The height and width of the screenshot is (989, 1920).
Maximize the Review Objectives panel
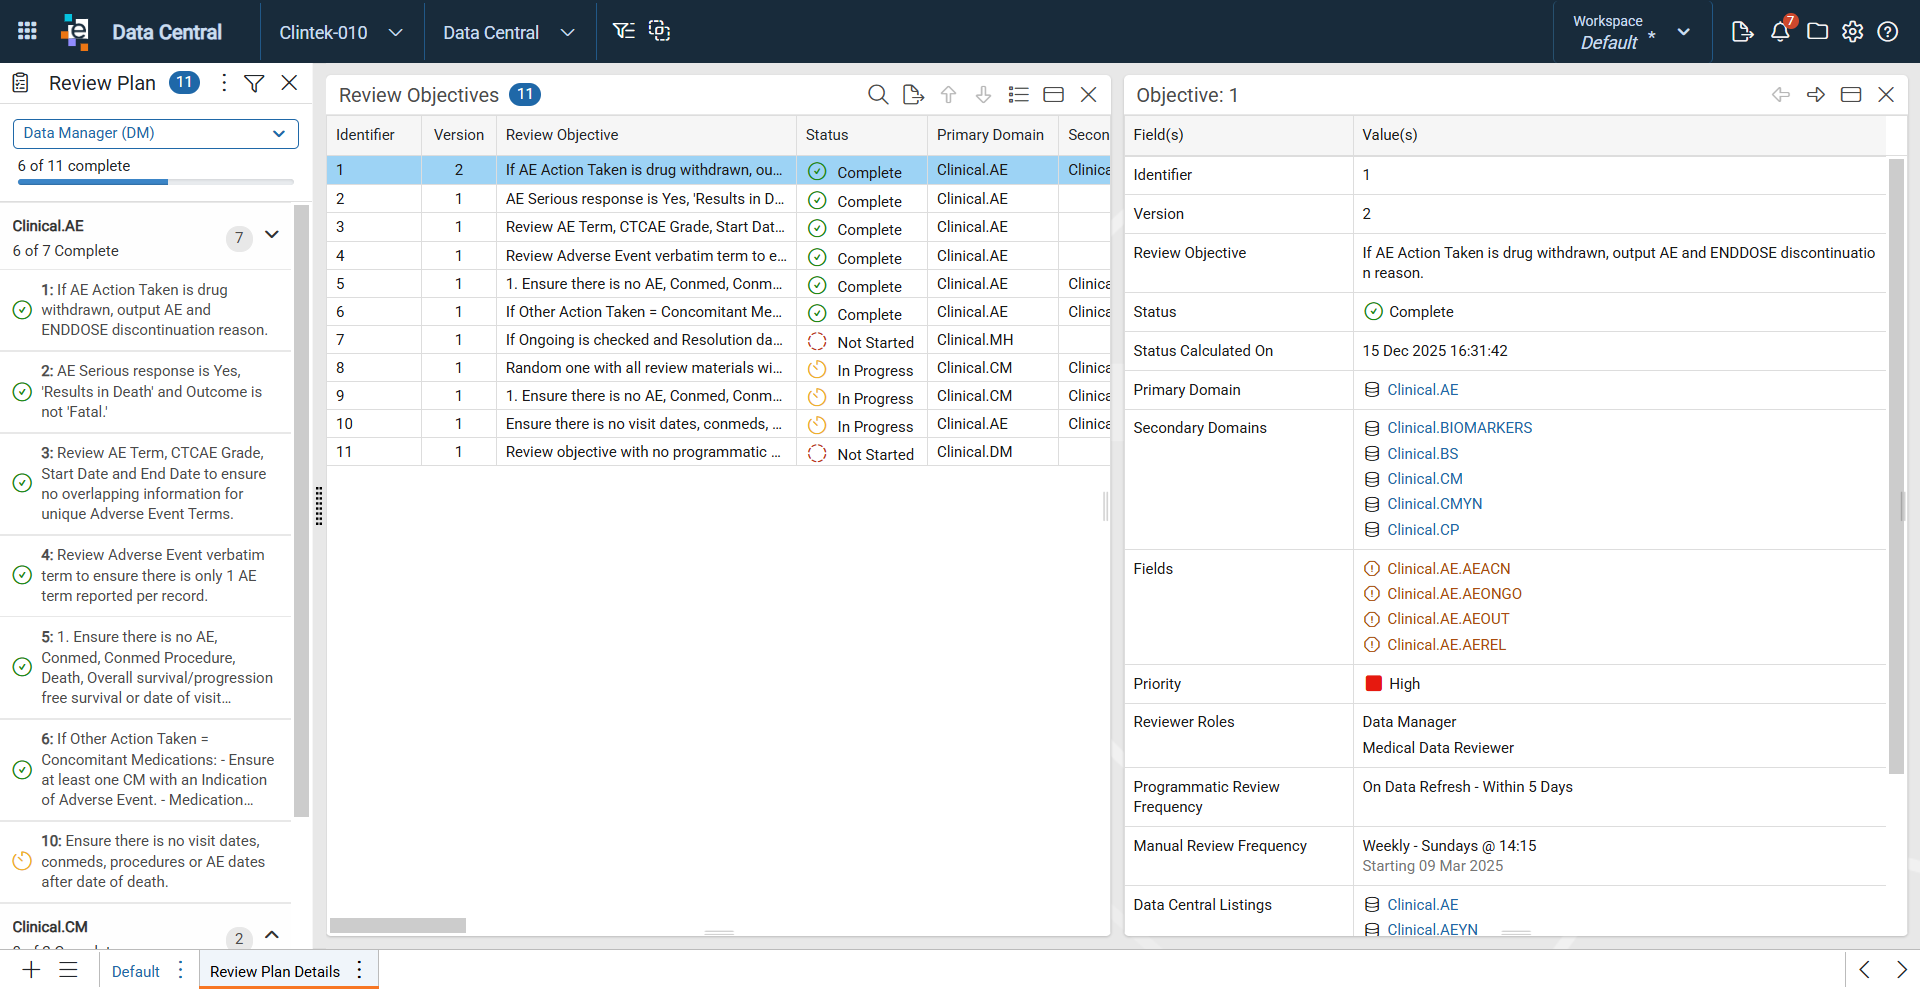(1053, 95)
